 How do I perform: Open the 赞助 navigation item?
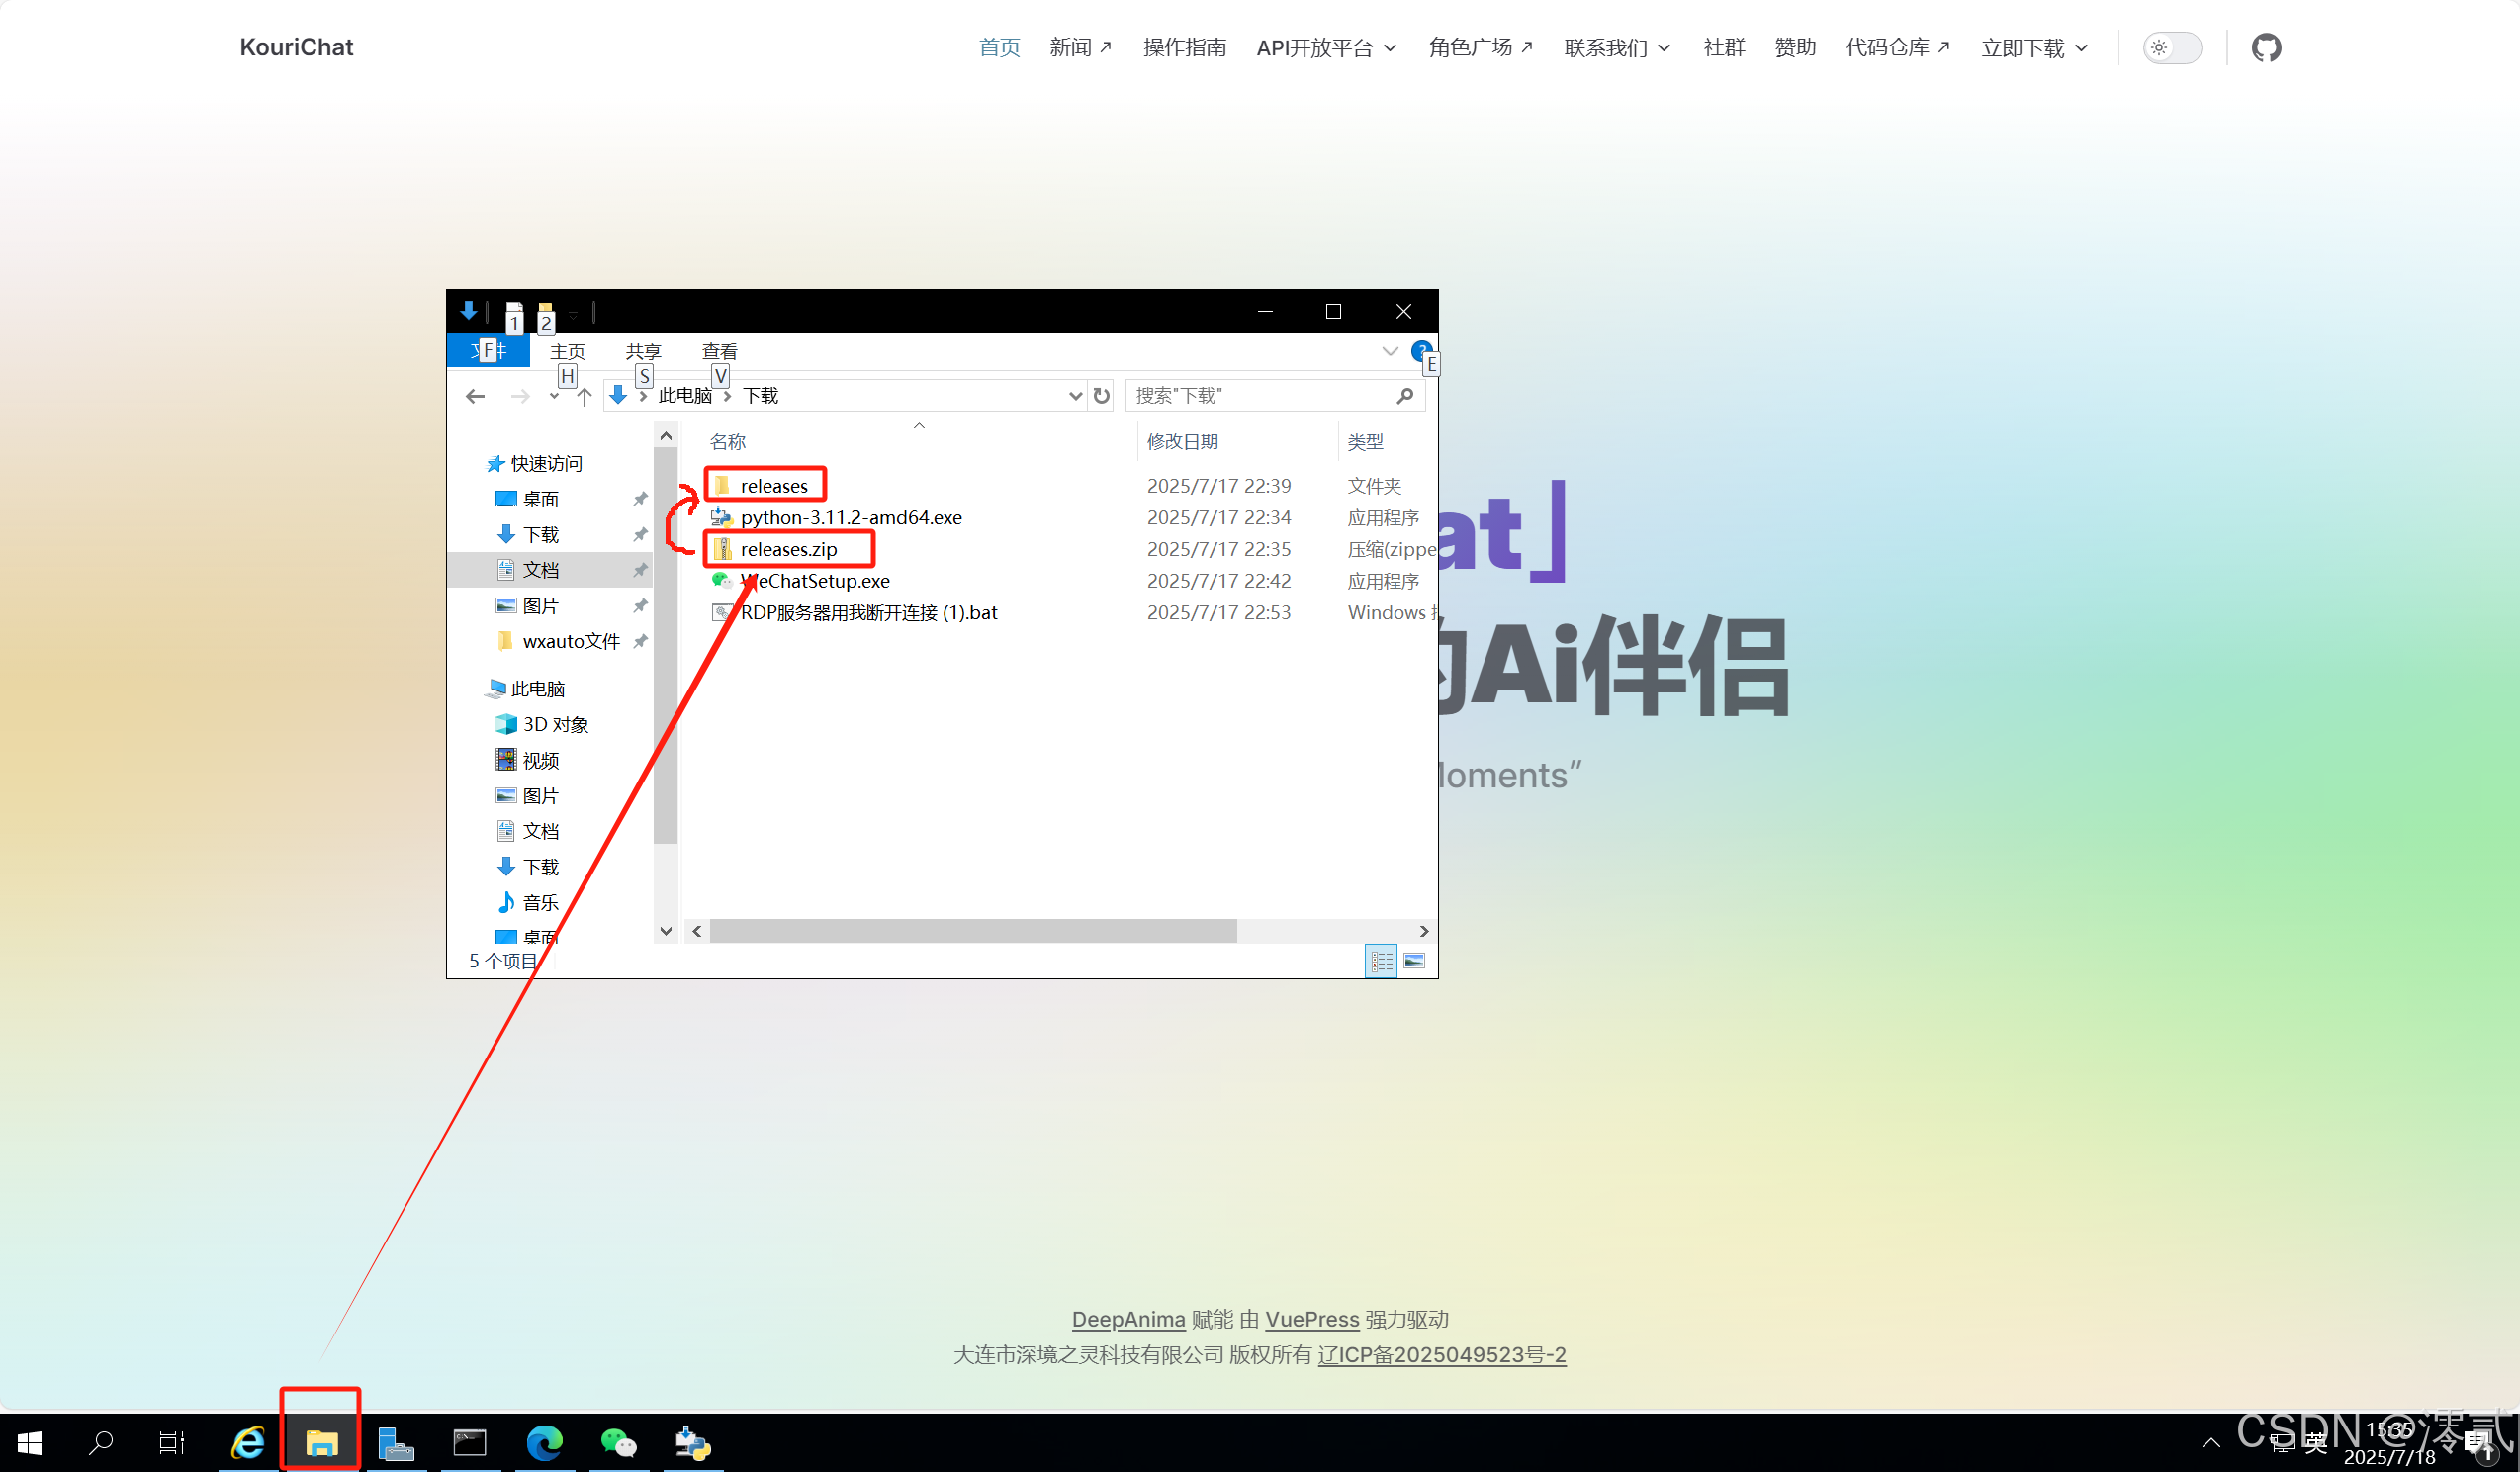(x=1794, y=48)
